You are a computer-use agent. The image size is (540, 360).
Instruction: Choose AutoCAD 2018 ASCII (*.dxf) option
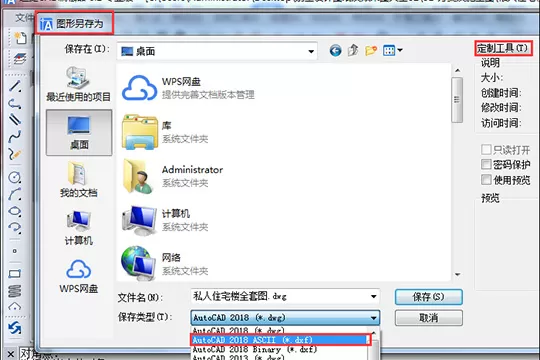[280, 340]
